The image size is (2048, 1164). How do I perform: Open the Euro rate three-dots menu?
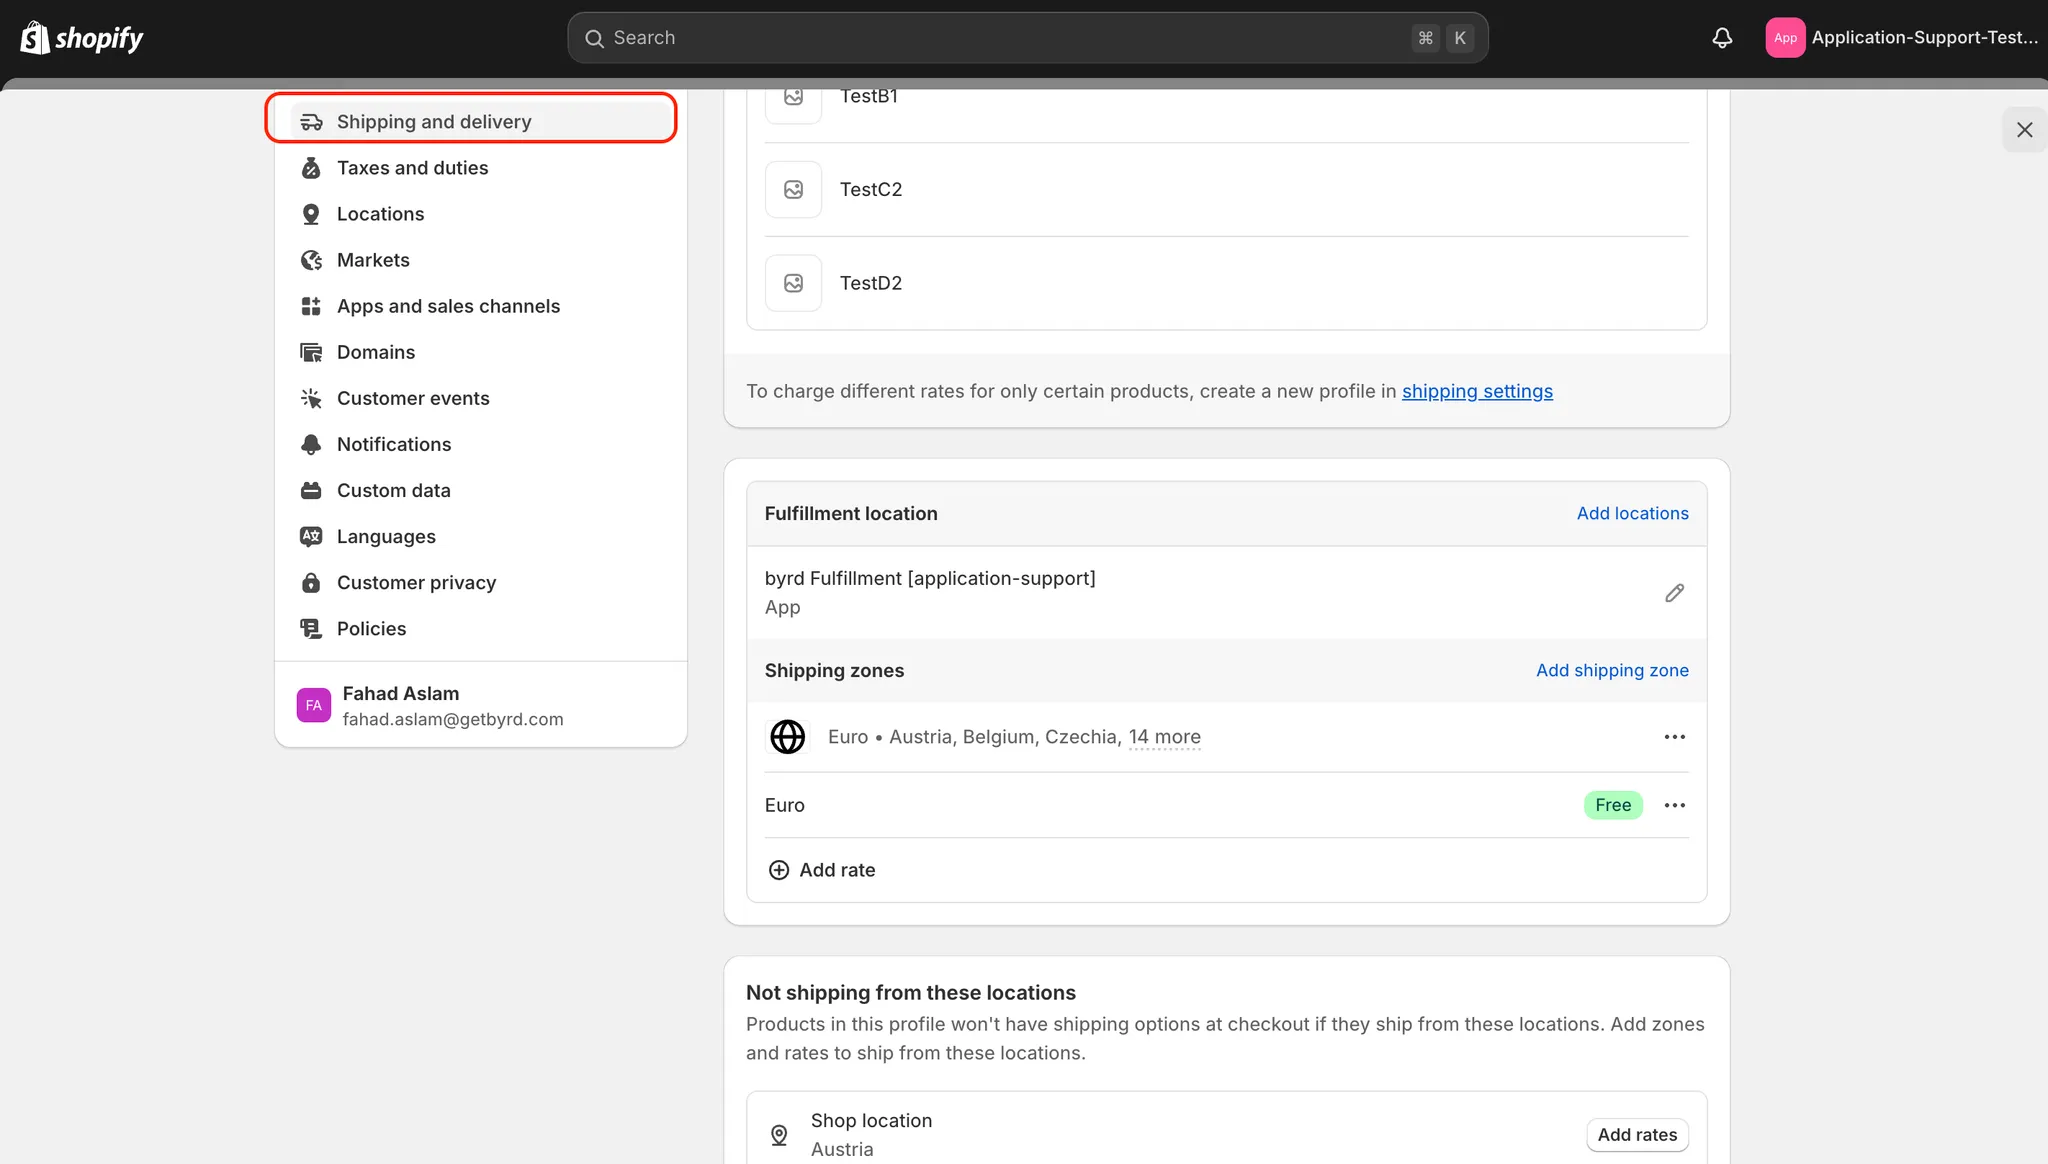click(x=1674, y=805)
